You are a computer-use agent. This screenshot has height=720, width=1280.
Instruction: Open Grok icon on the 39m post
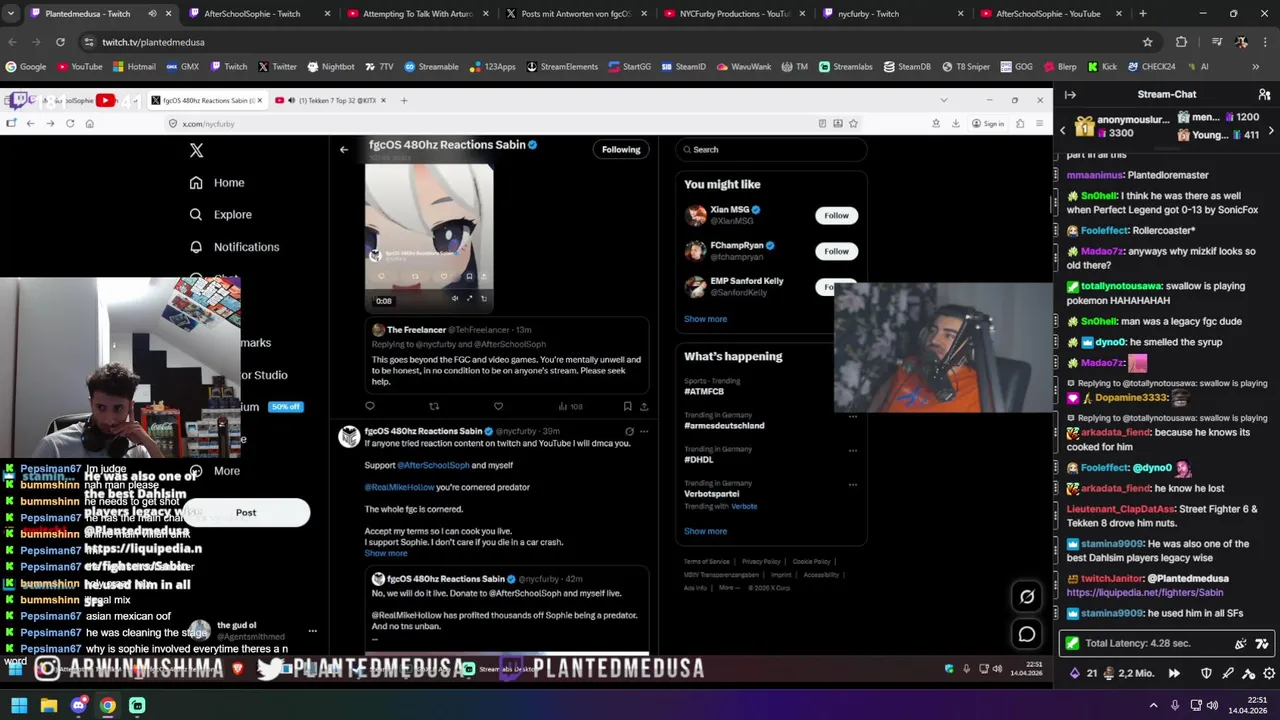629,431
